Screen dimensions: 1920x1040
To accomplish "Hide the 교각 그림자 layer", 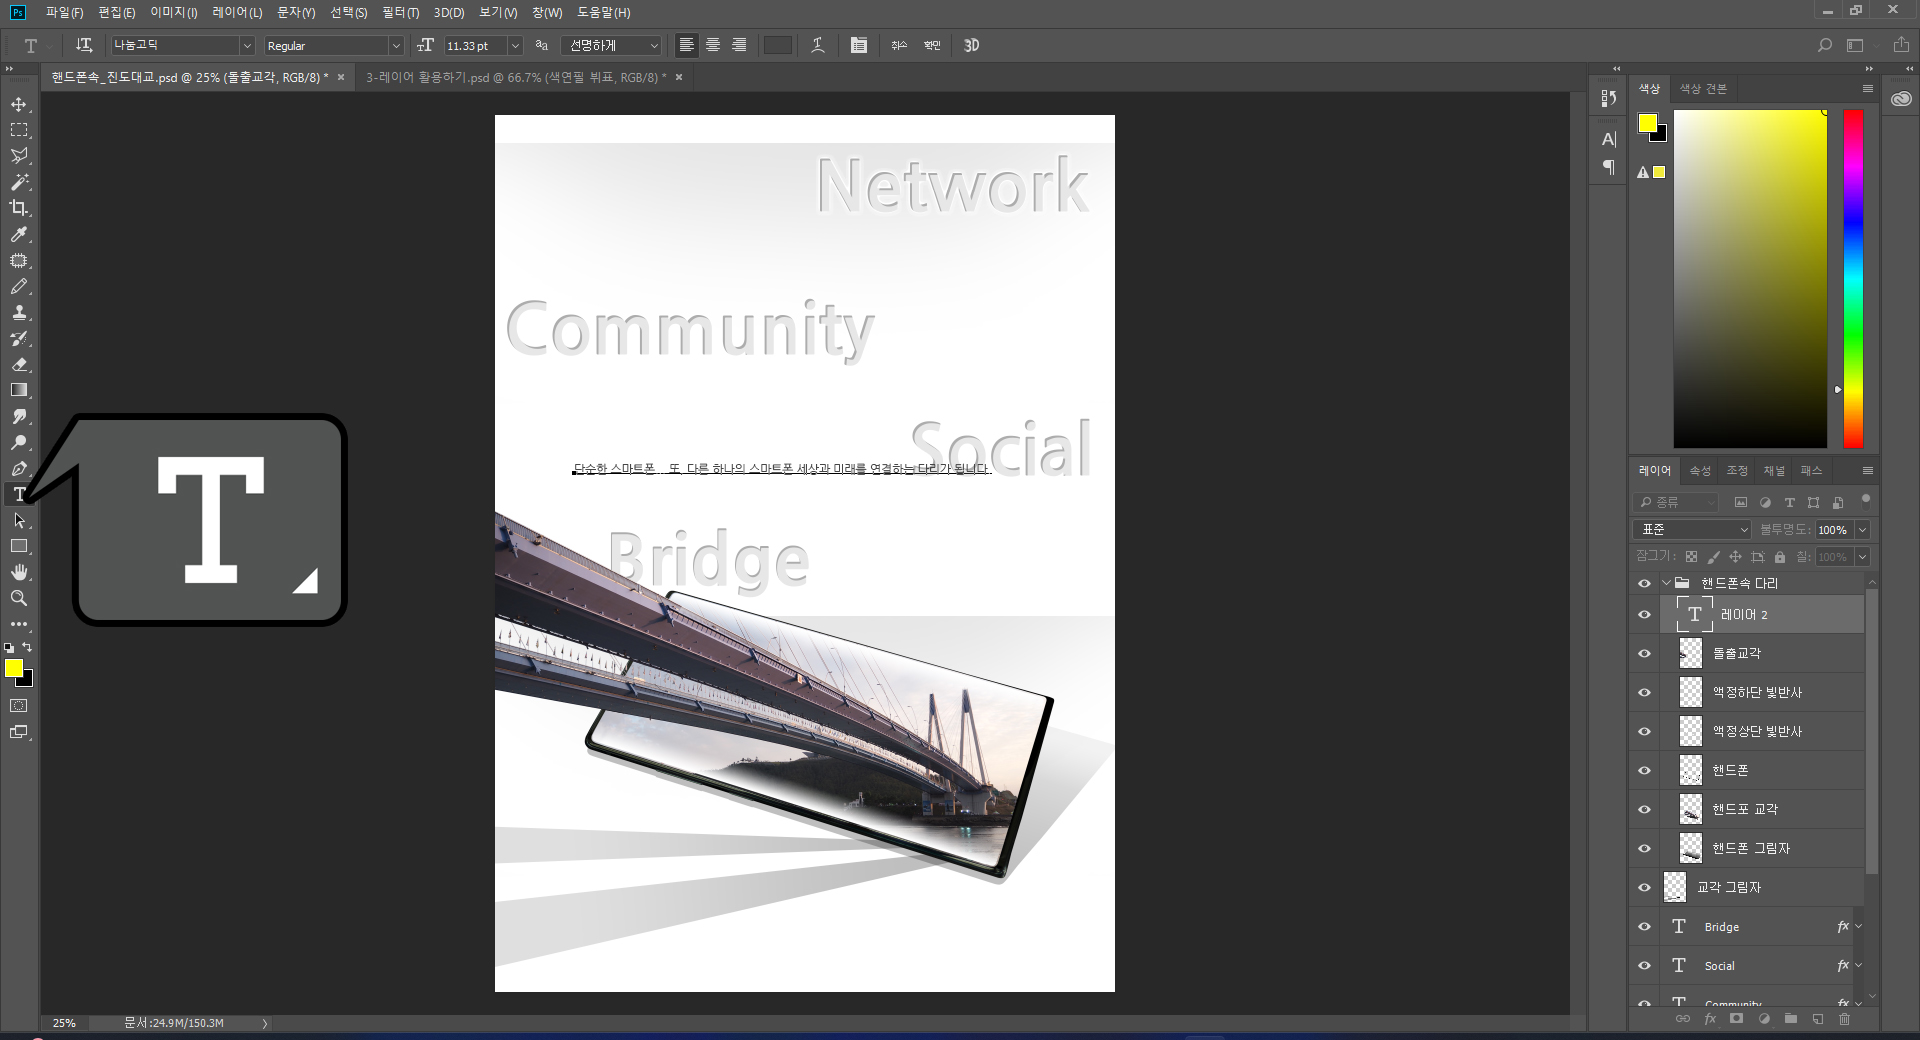I will click(1644, 888).
